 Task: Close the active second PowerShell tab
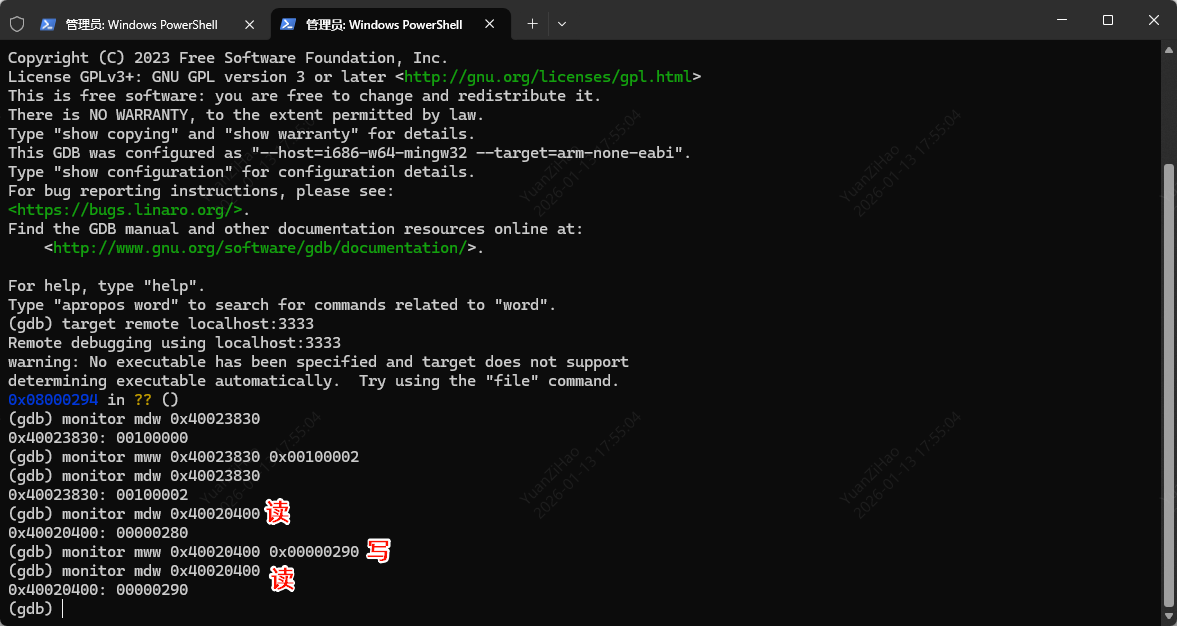point(490,24)
